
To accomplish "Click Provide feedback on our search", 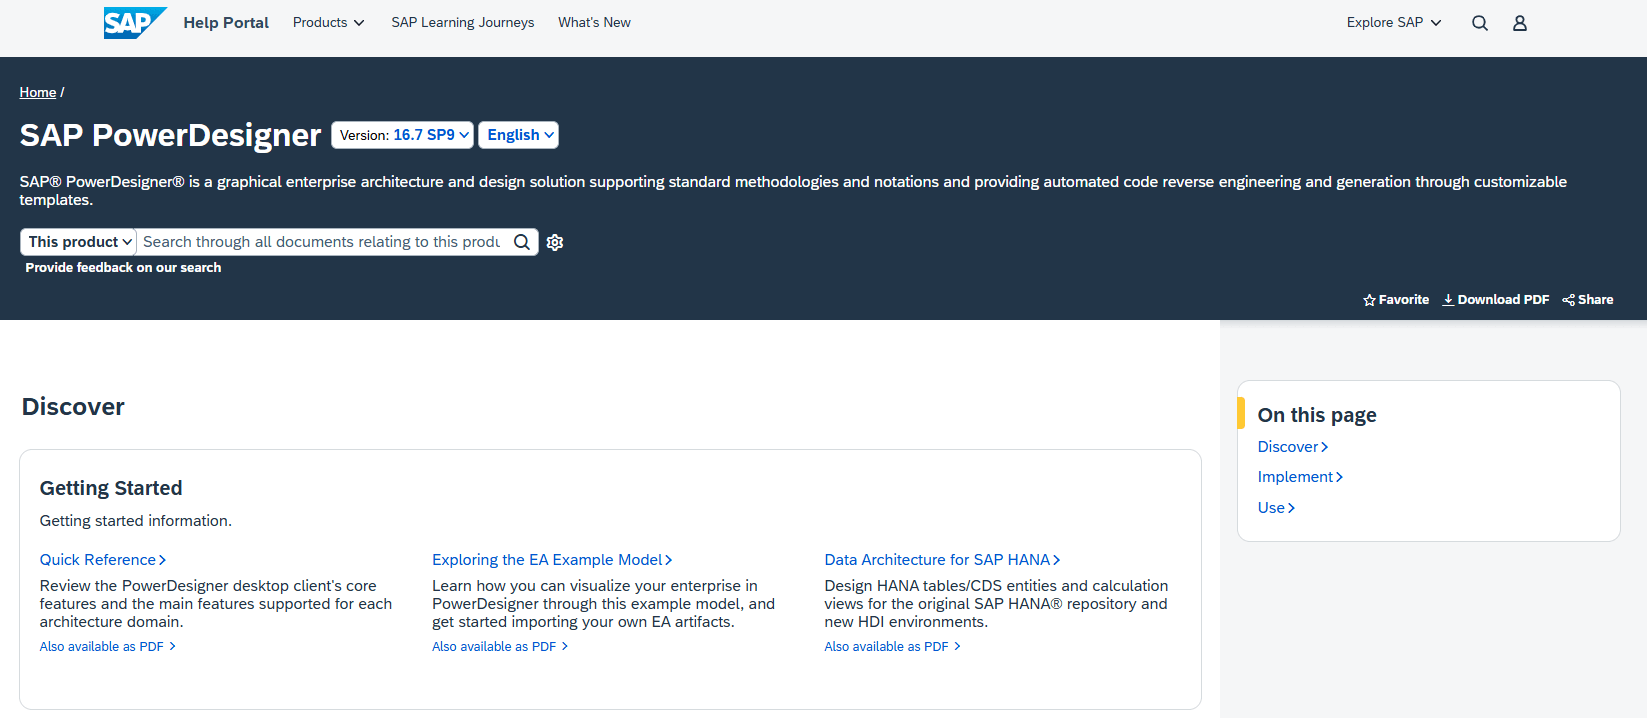I will tap(123, 267).
